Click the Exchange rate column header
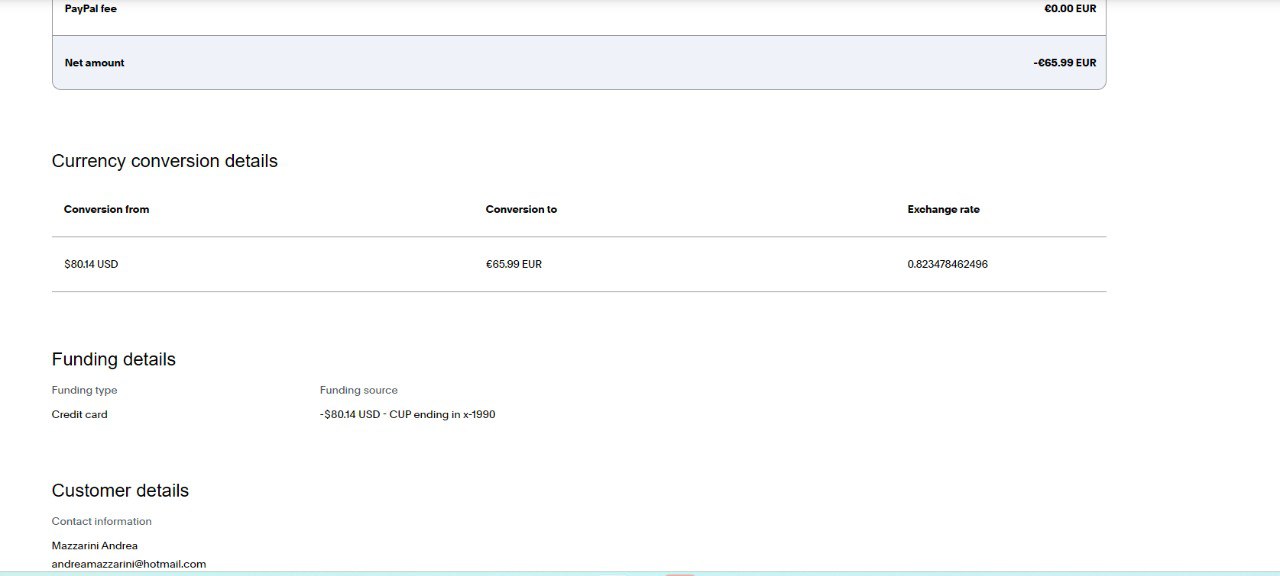Screen dimensions: 1280x576 pos(943,210)
